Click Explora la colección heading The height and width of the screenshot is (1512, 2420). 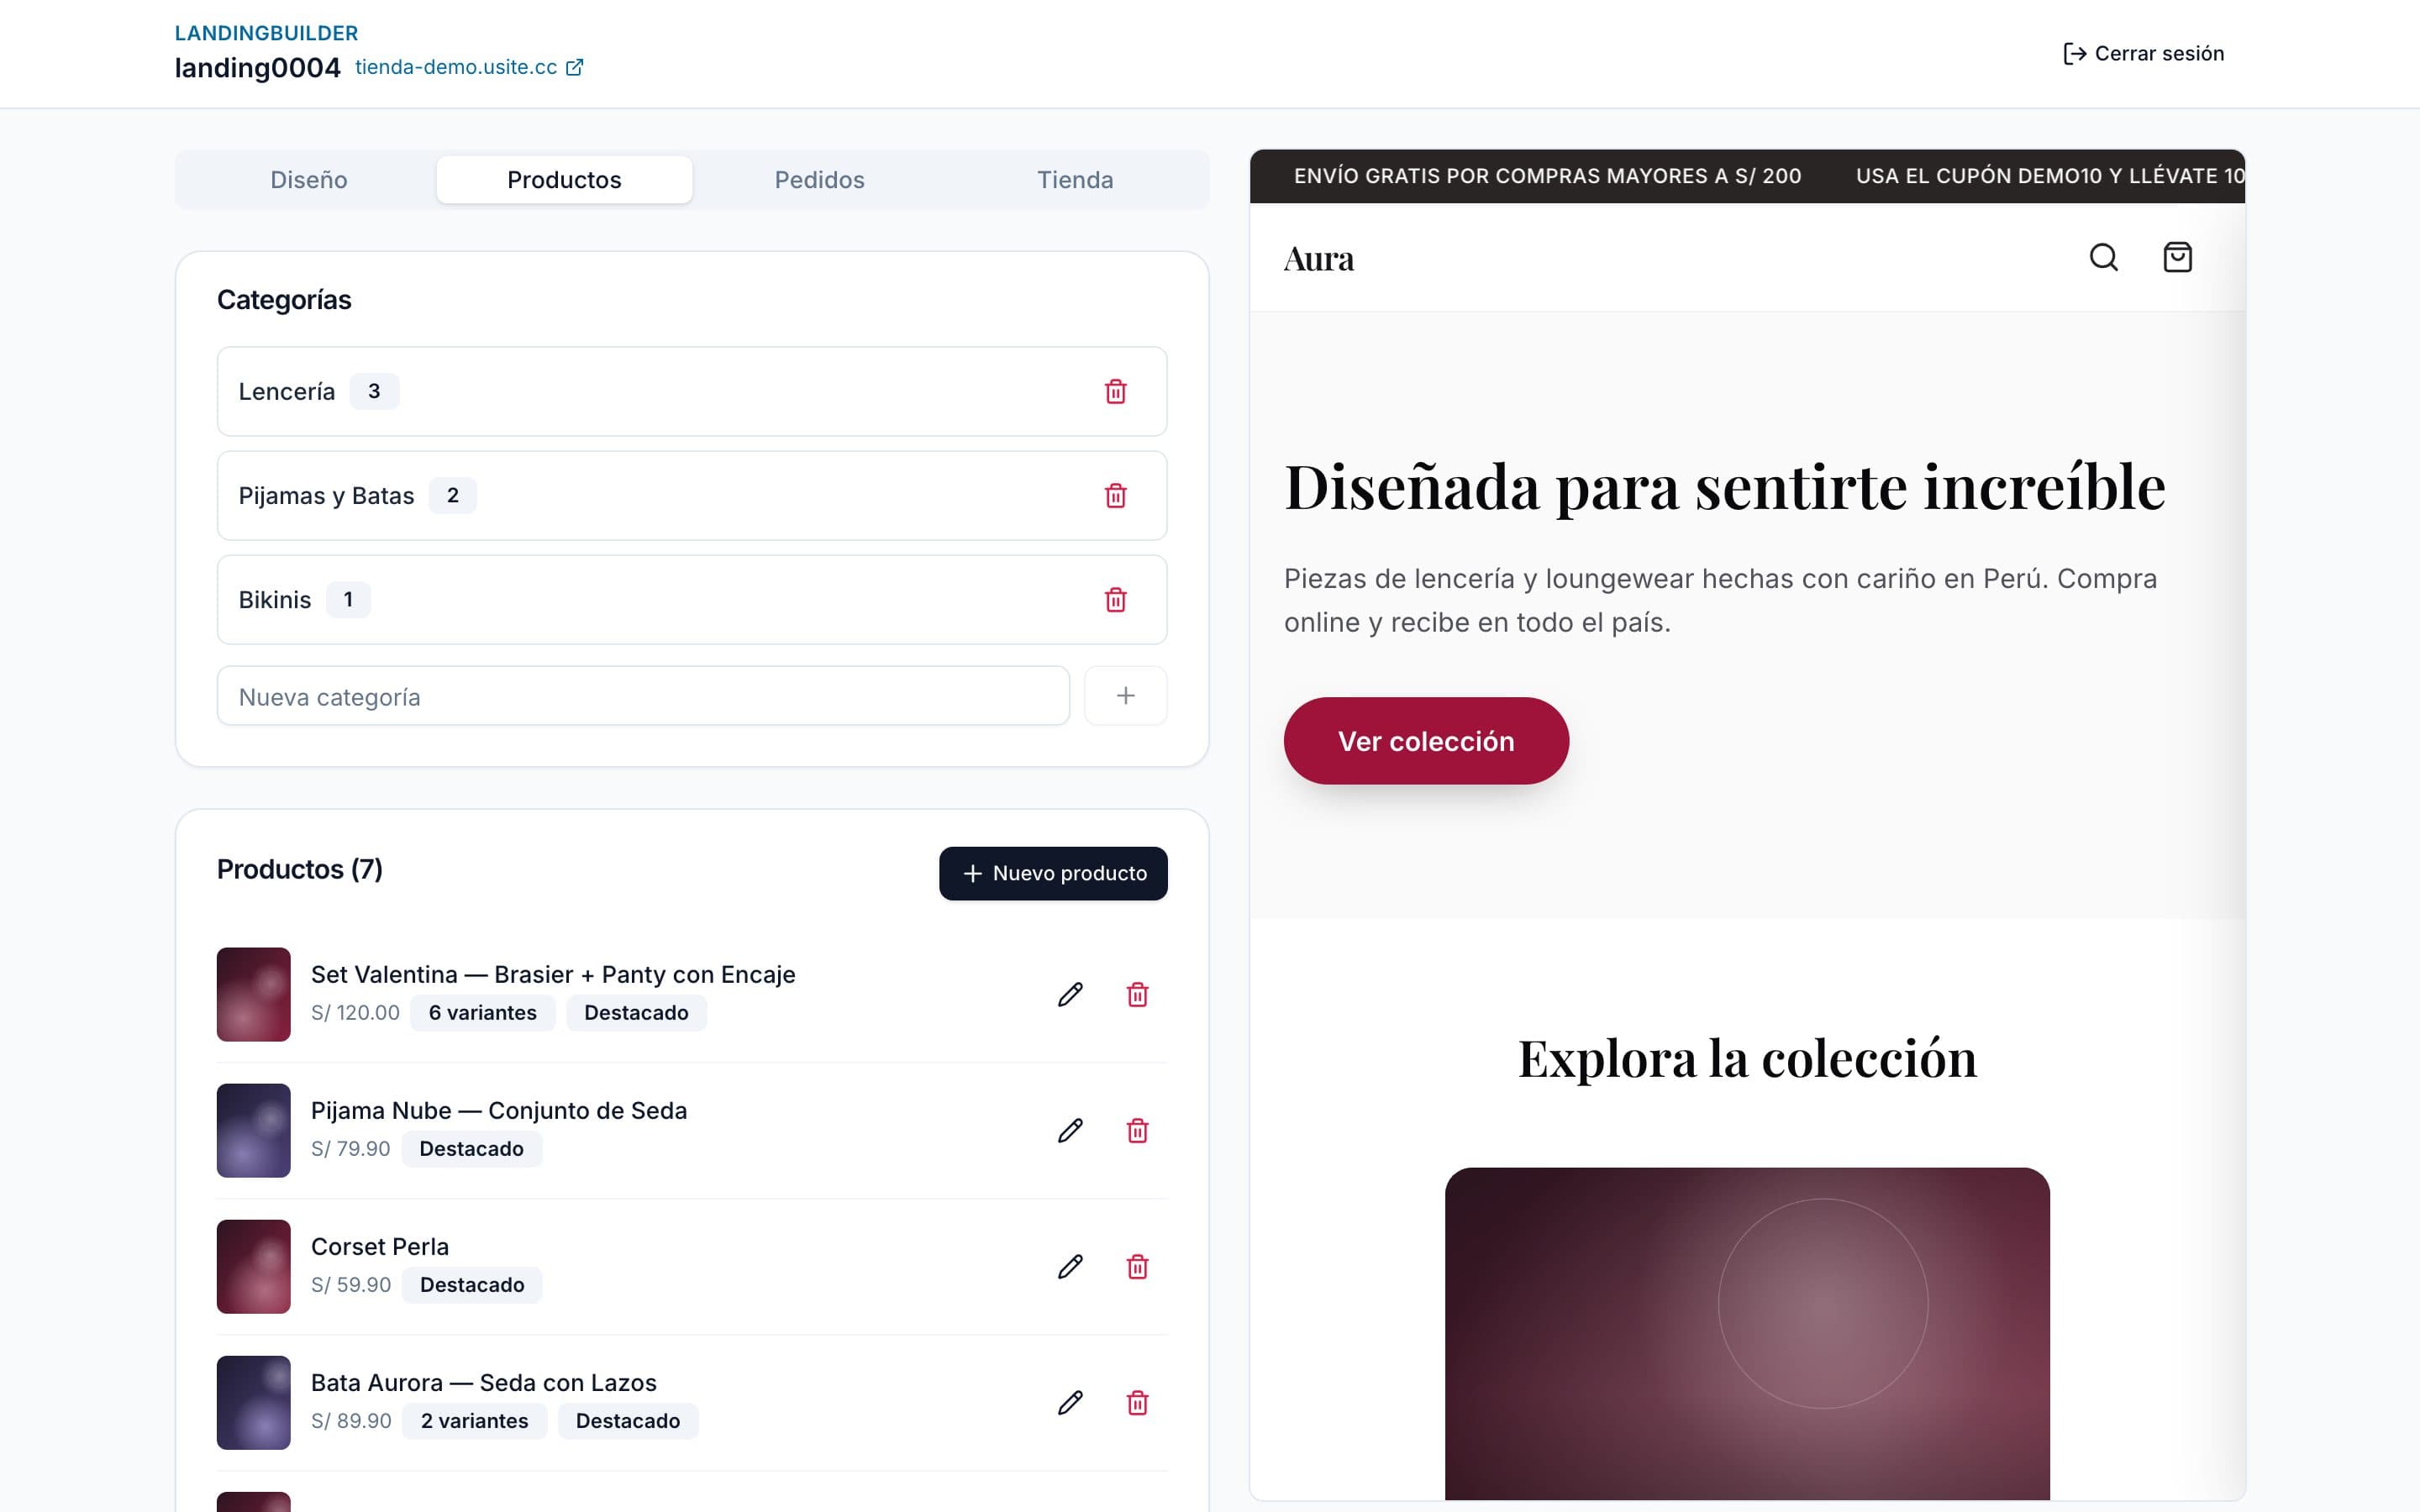coord(1747,1058)
